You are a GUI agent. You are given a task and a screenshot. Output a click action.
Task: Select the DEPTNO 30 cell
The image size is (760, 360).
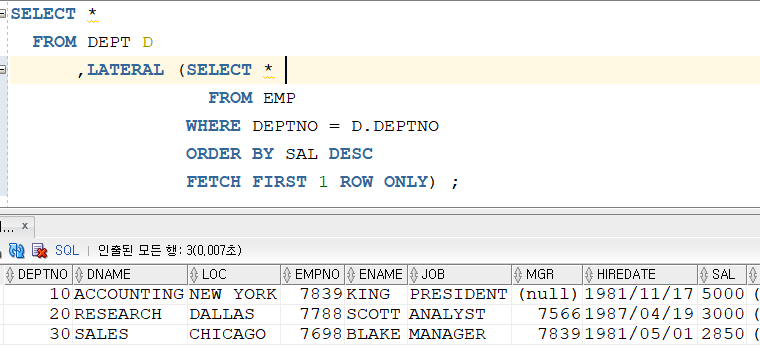38,334
